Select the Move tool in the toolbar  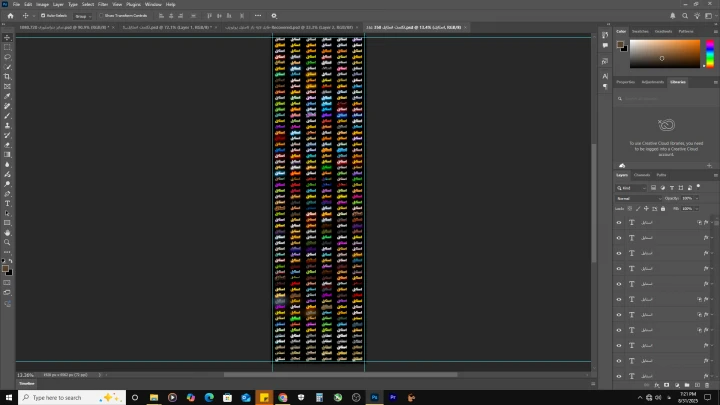point(7,38)
